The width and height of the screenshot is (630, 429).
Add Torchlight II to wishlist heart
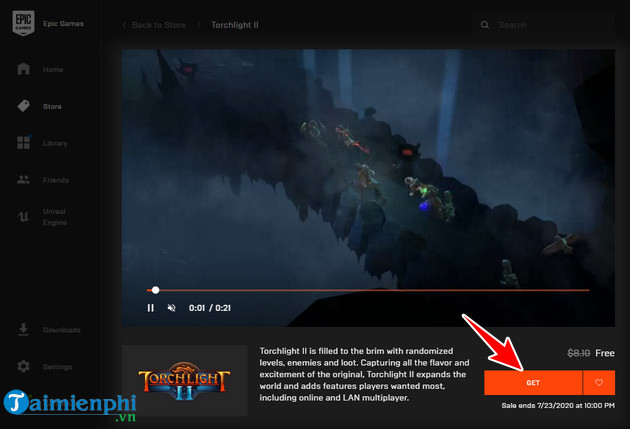coord(599,382)
